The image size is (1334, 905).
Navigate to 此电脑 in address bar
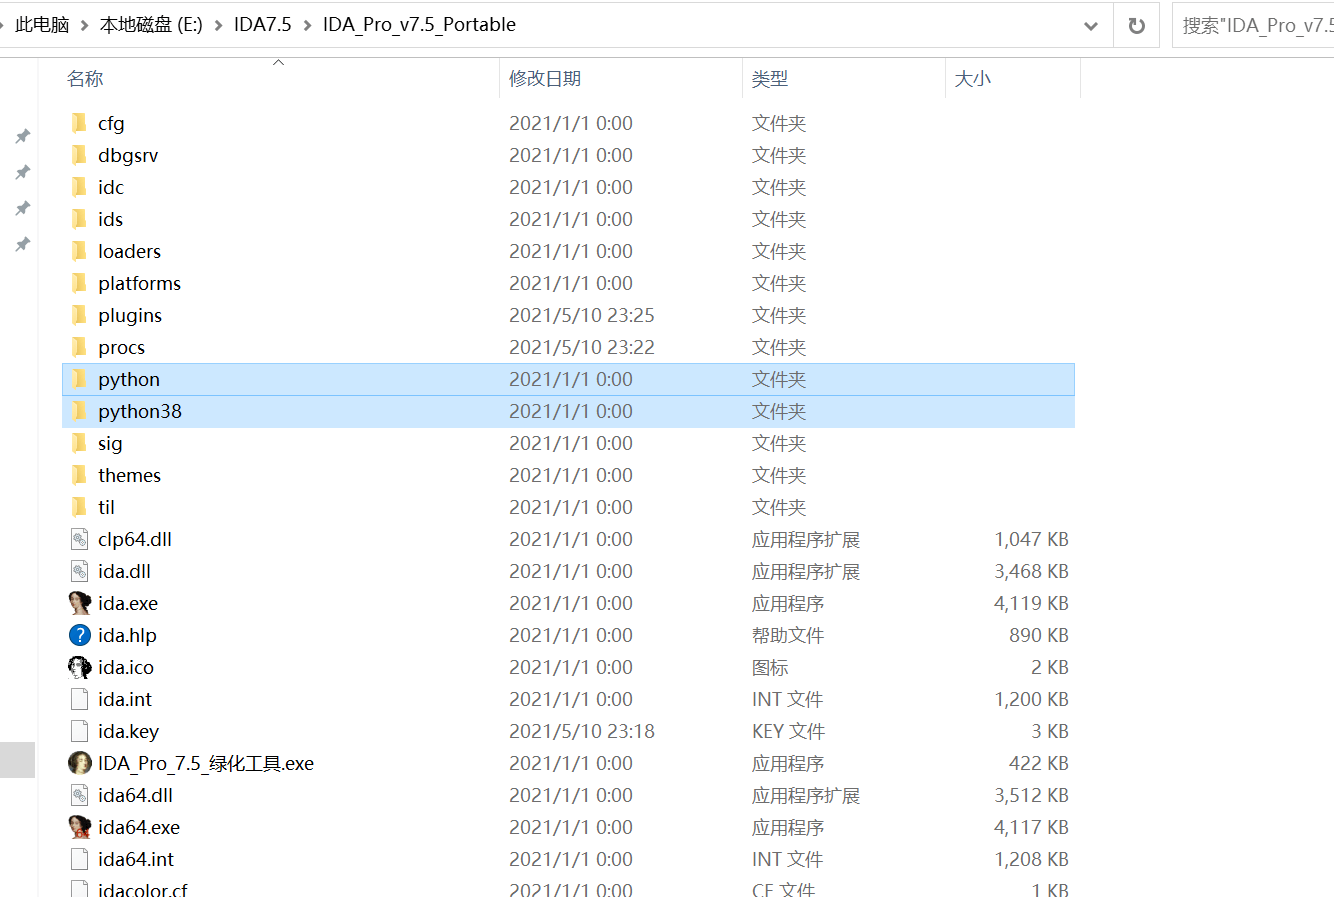click(42, 25)
